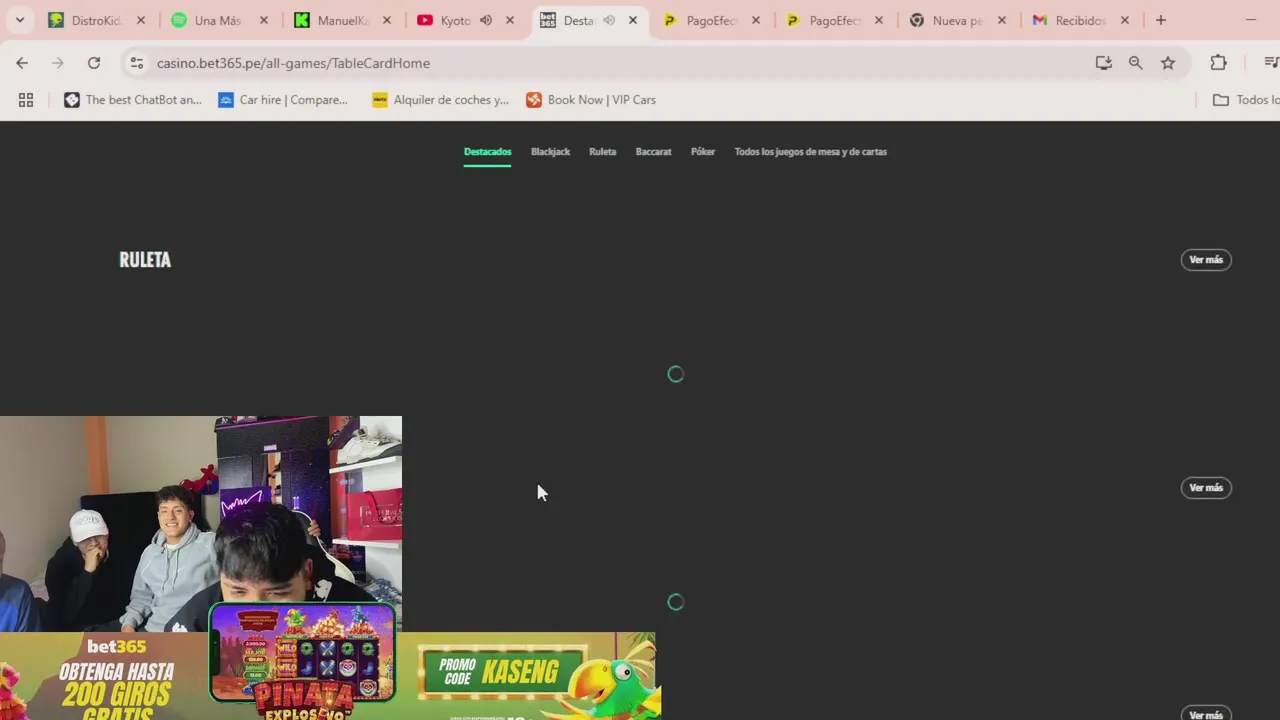Switch to the Gmail Recibidos tab
The height and width of the screenshot is (720, 1280).
tap(1079, 20)
